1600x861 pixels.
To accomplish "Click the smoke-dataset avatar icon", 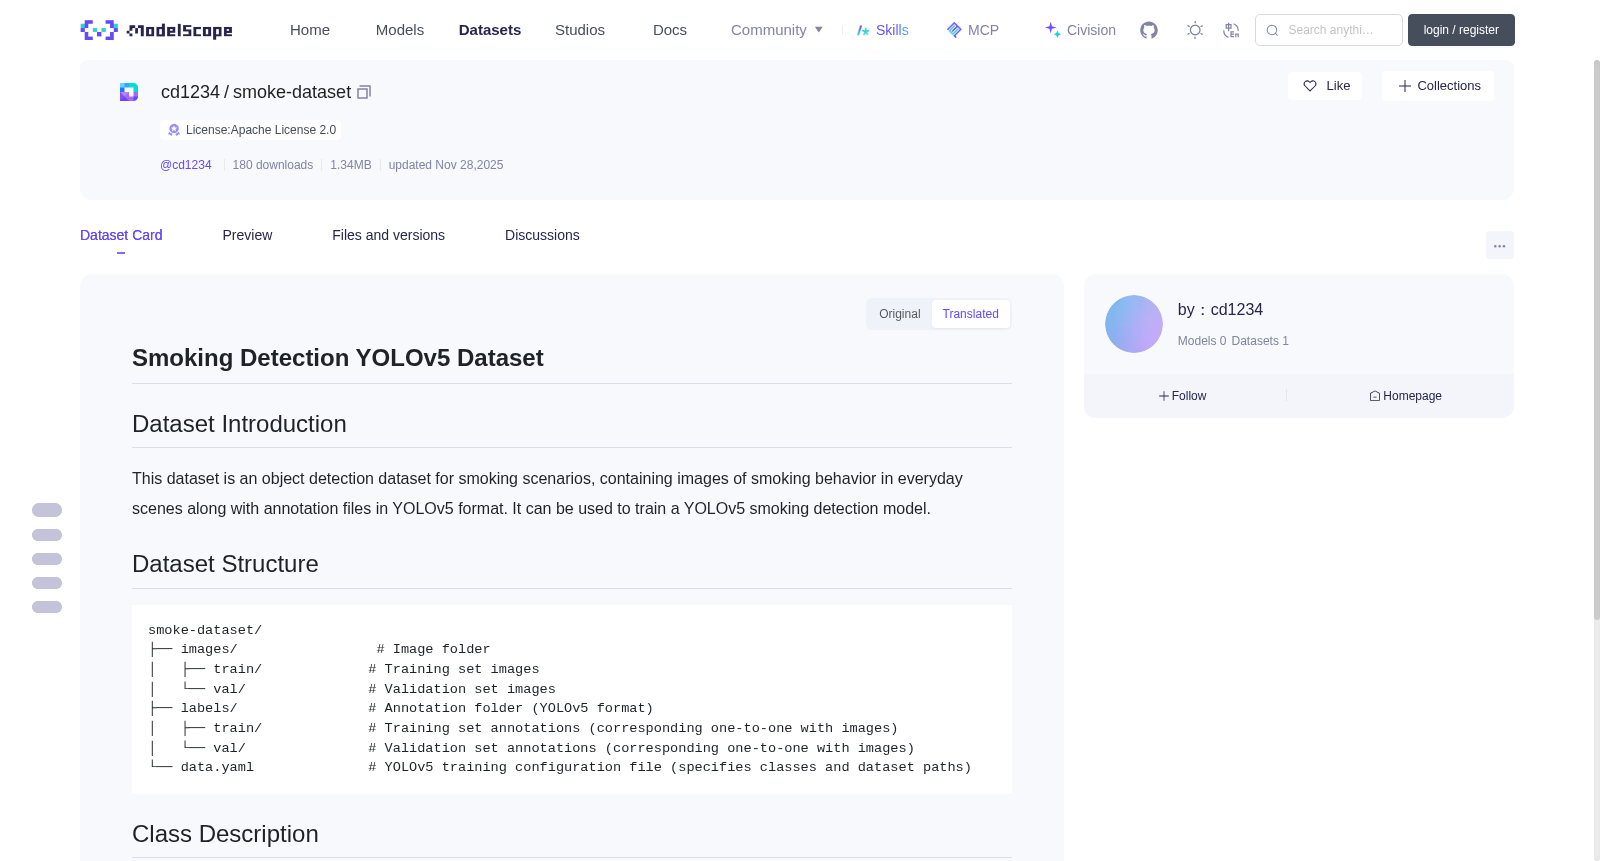I will pos(129,92).
